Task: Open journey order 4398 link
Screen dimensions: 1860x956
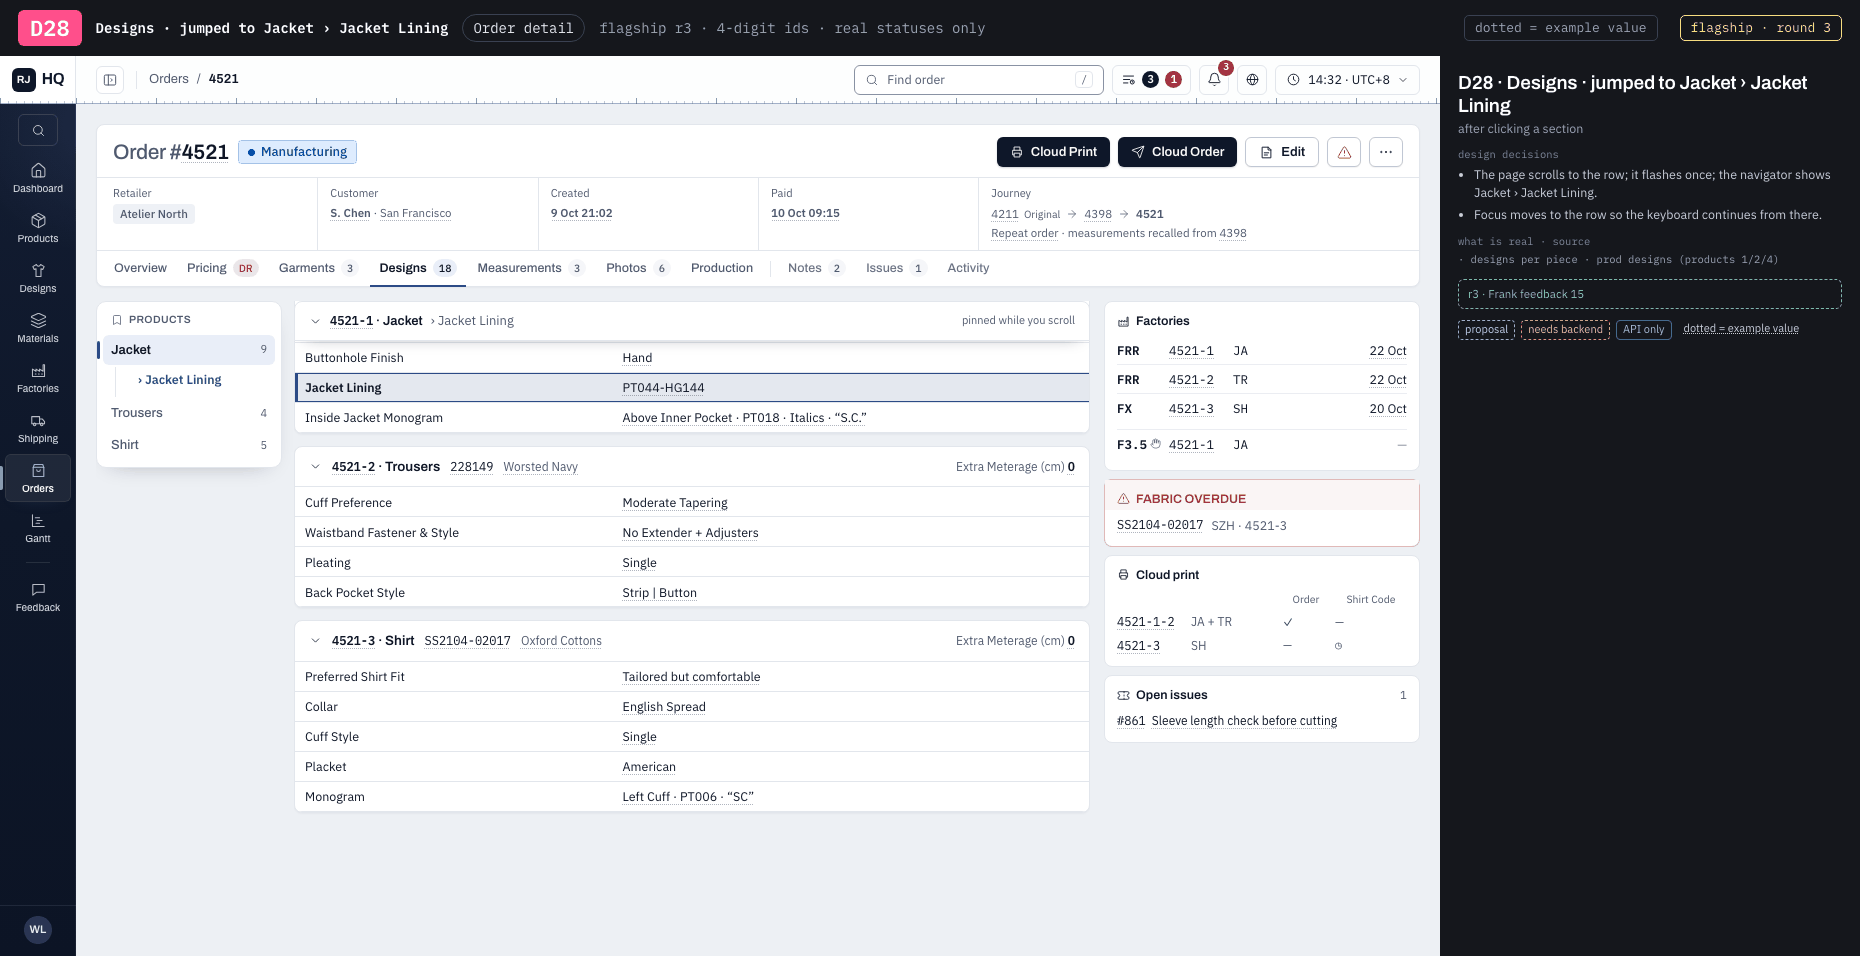Action: pyautogui.click(x=1098, y=214)
